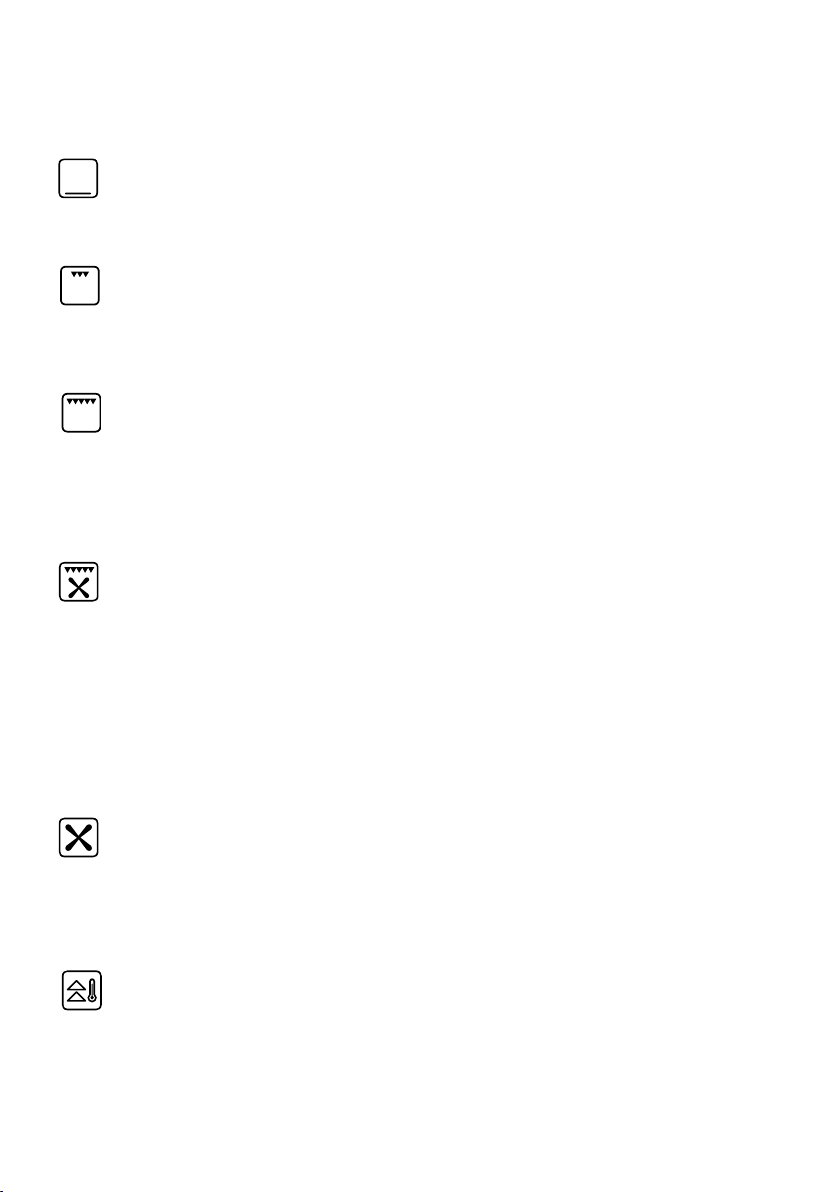Choose the full-width grill symbol without fan
The width and height of the screenshot is (840, 1192).
[81, 413]
